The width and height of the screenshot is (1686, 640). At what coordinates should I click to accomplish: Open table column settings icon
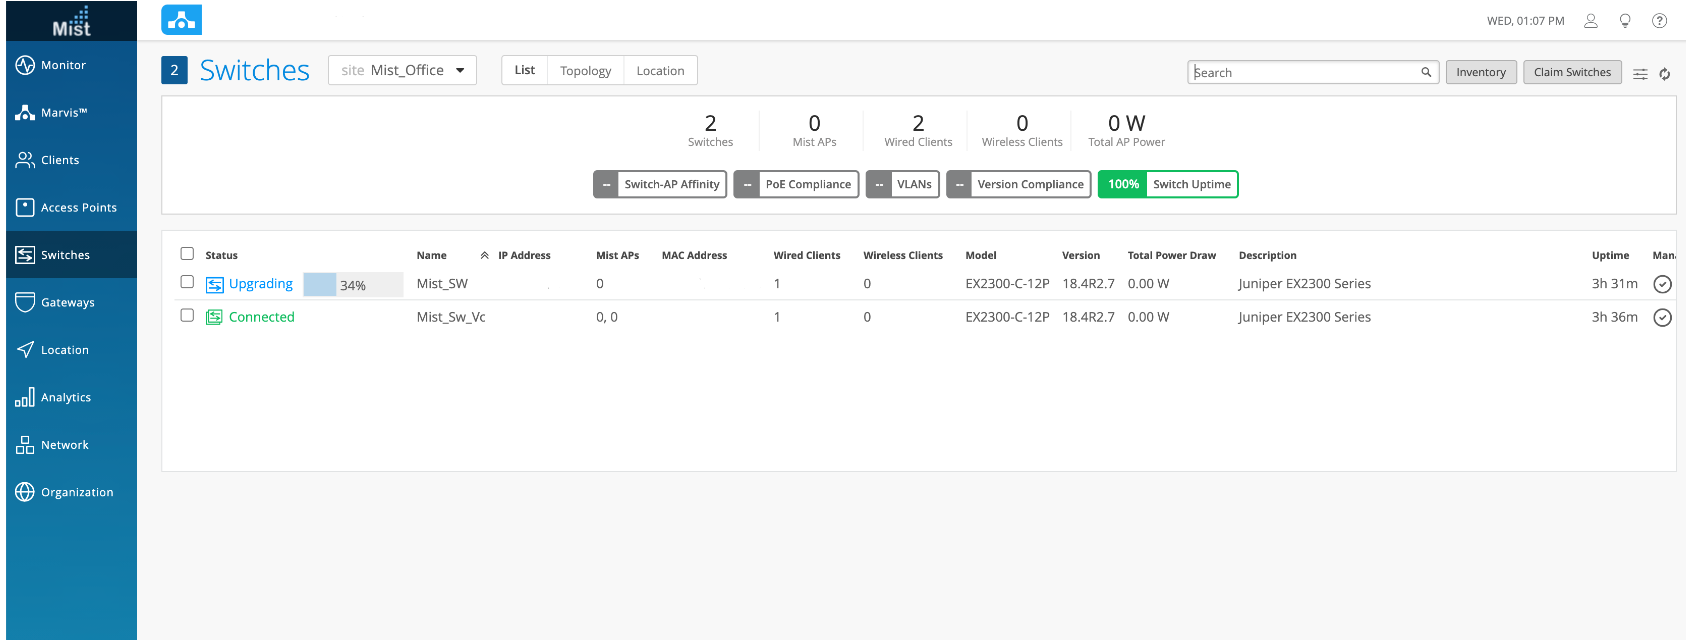click(1640, 74)
